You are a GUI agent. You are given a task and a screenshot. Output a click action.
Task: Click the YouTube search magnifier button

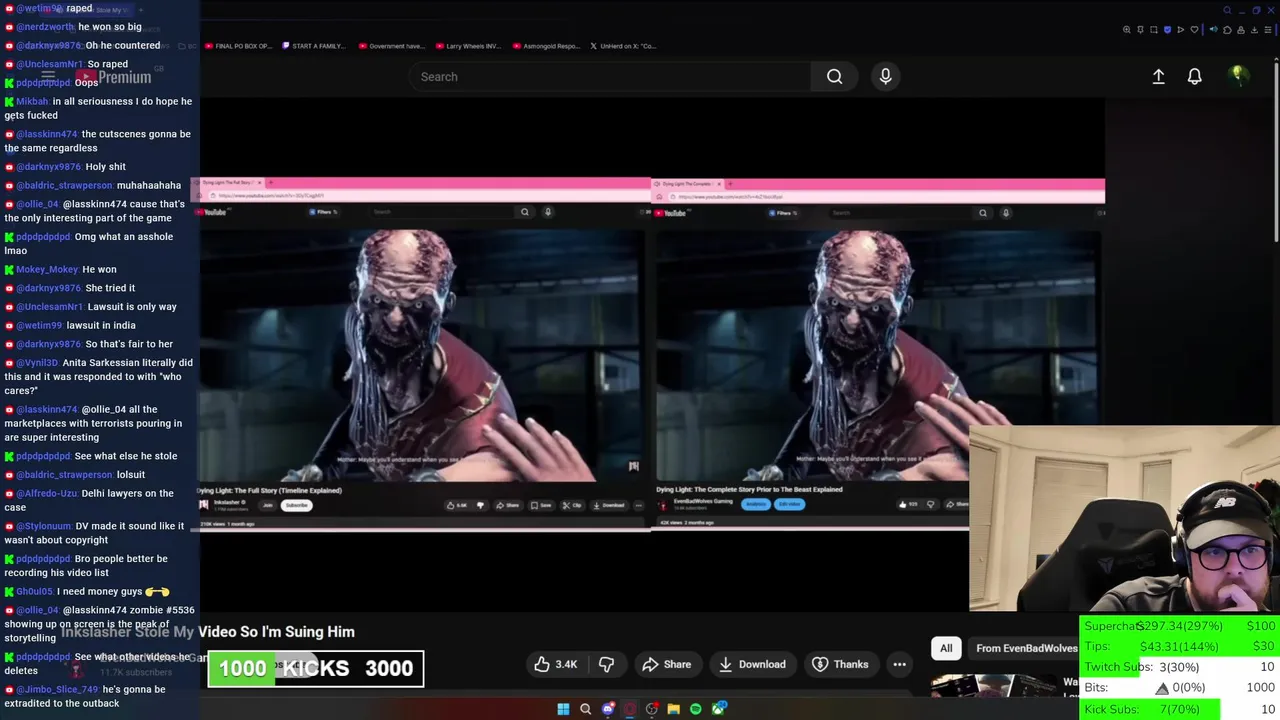(834, 77)
